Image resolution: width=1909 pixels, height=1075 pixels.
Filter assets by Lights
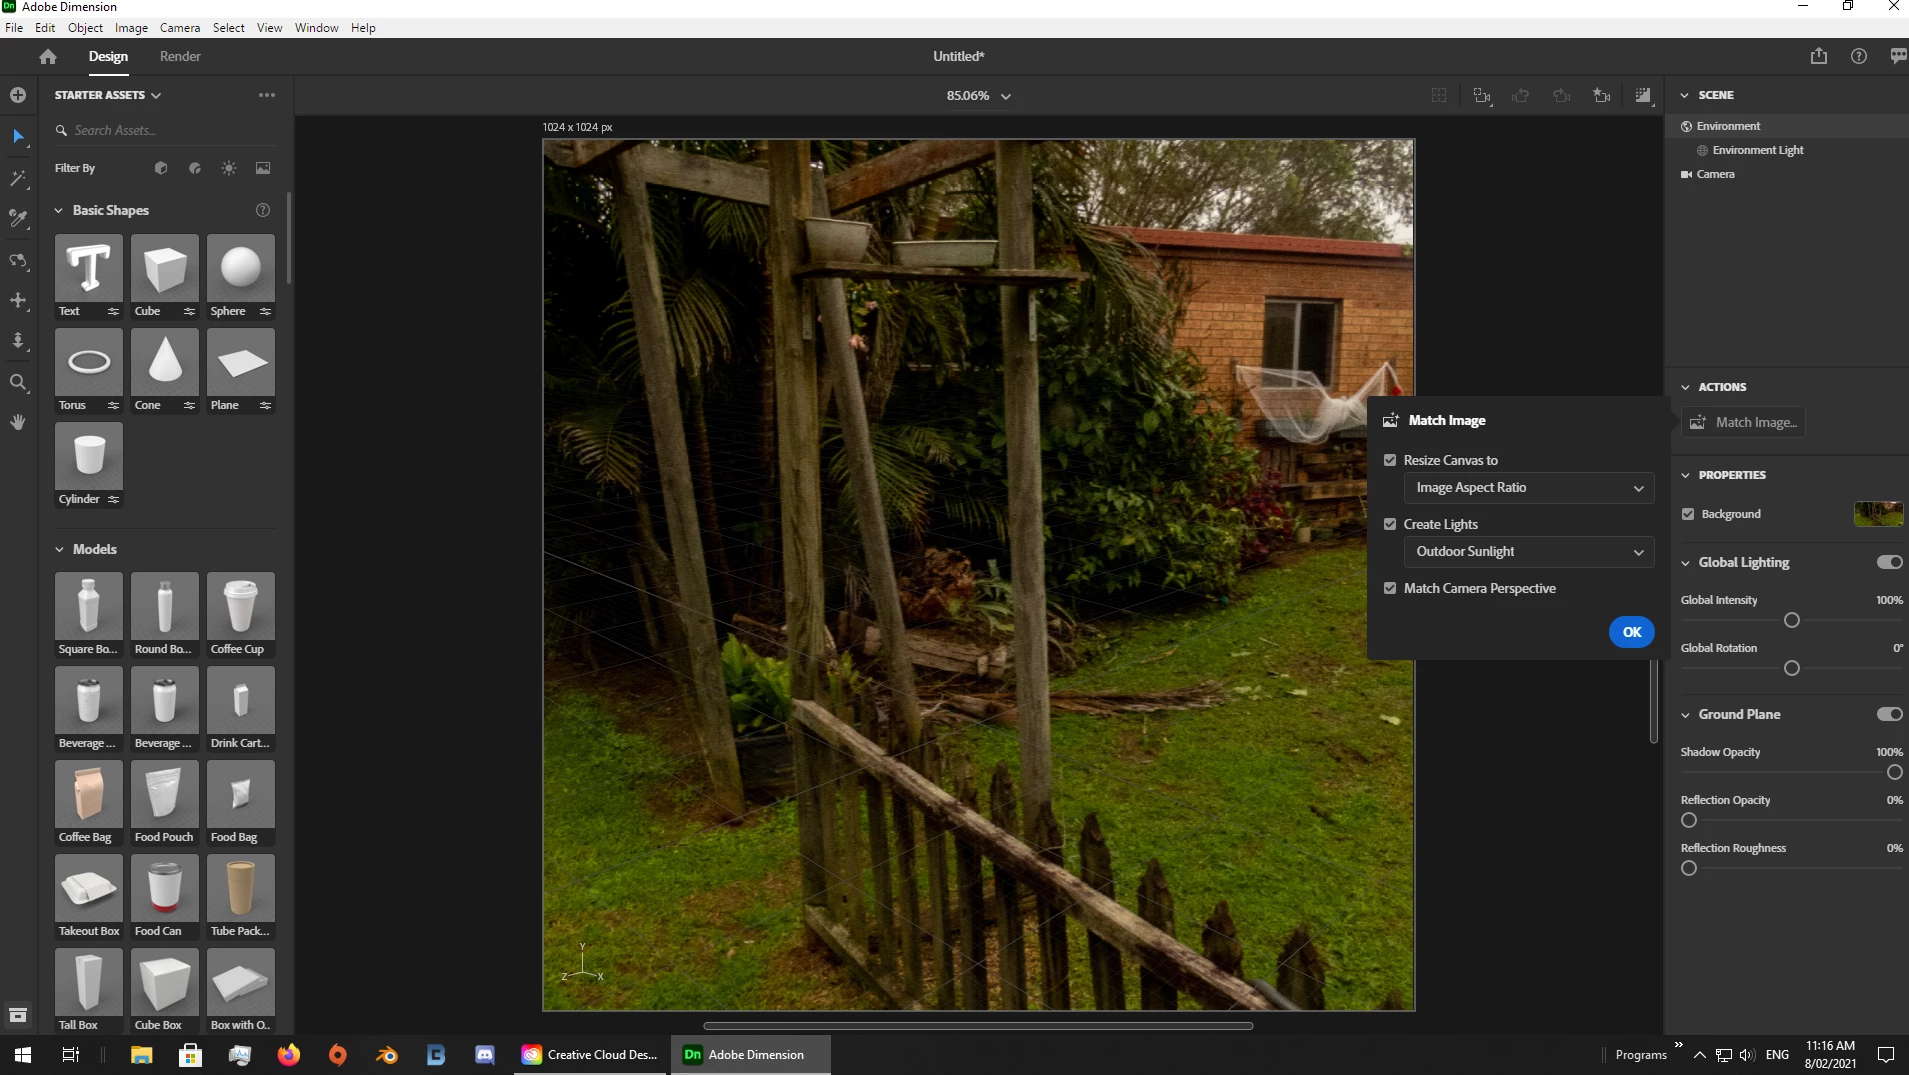pos(229,168)
